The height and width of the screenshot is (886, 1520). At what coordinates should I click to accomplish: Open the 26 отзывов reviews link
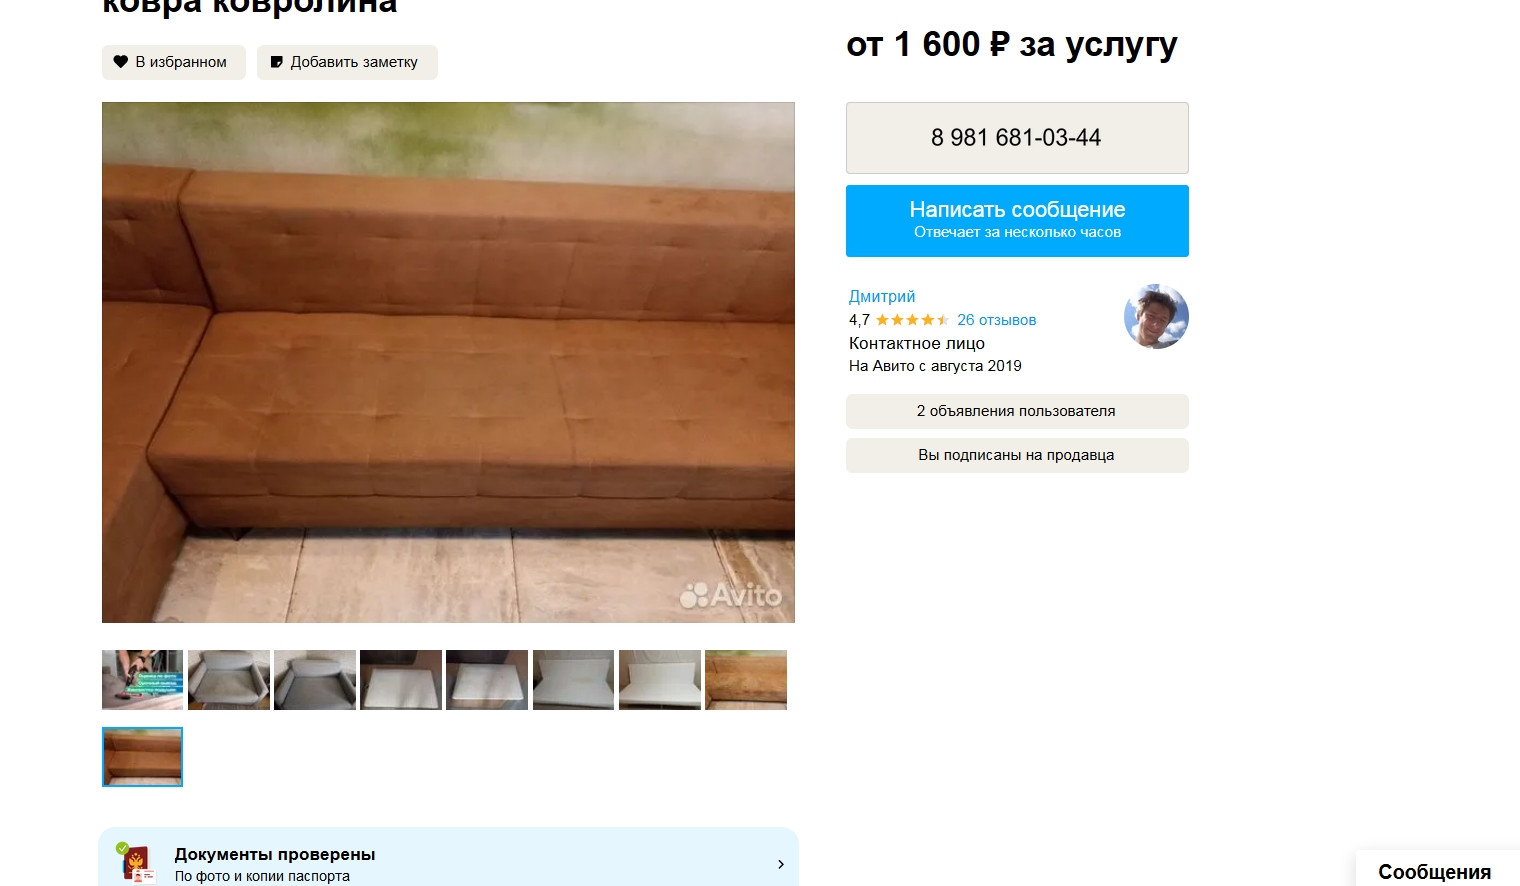click(996, 320)
